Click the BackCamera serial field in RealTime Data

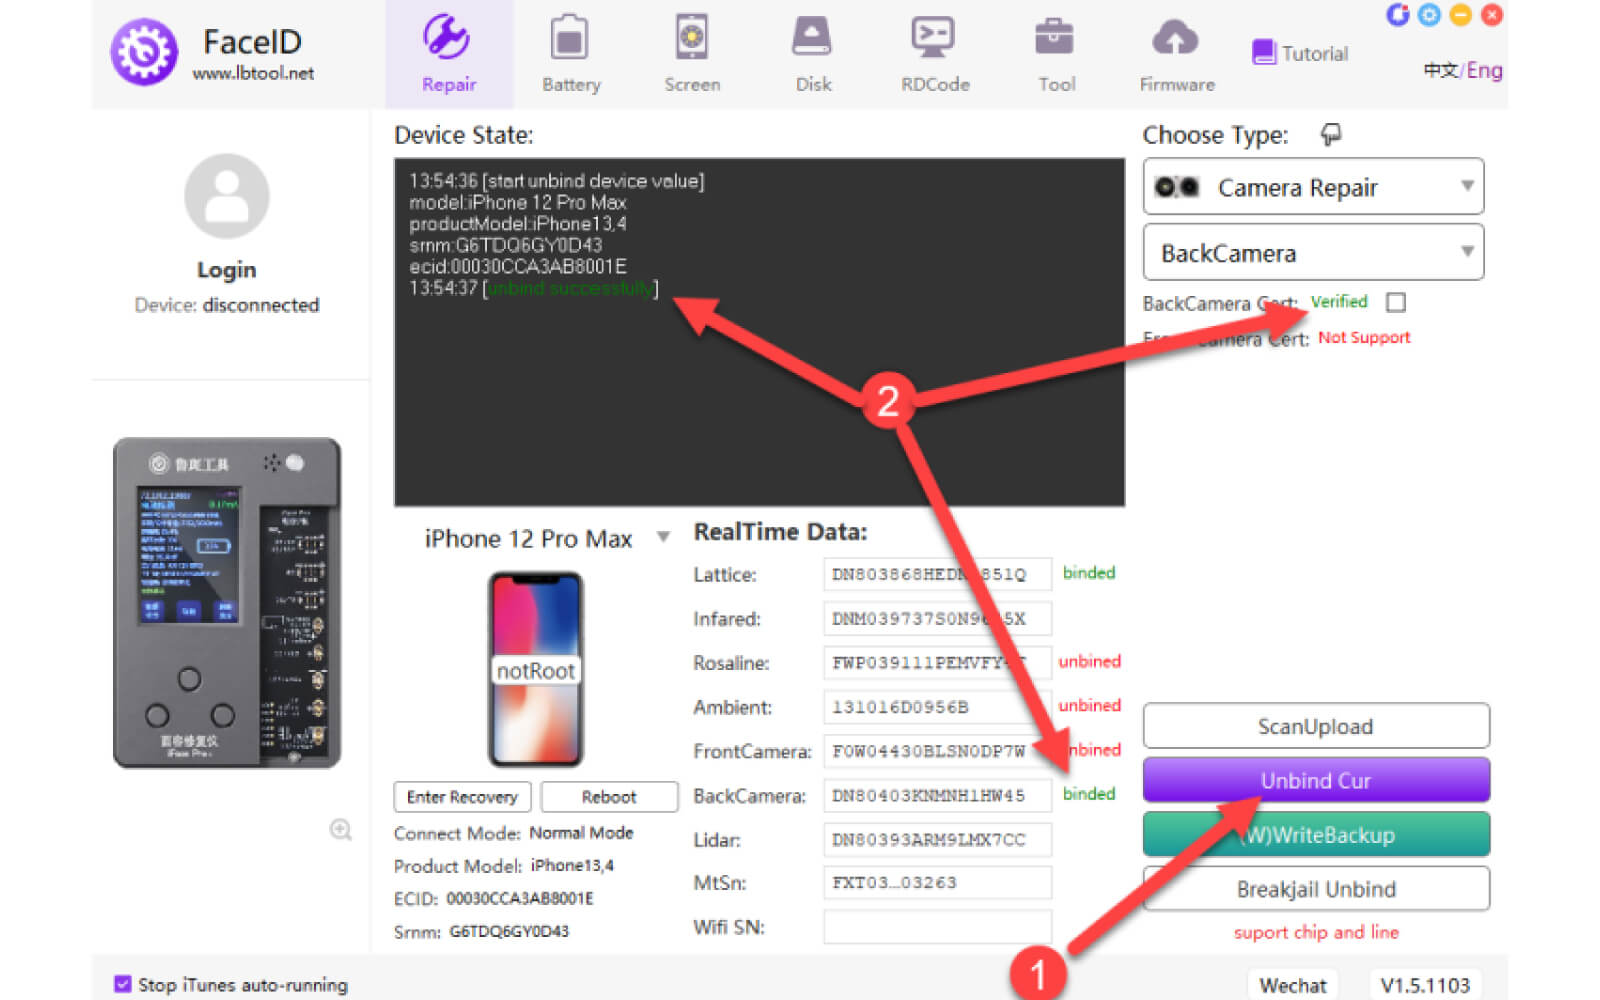pos(938,795)
